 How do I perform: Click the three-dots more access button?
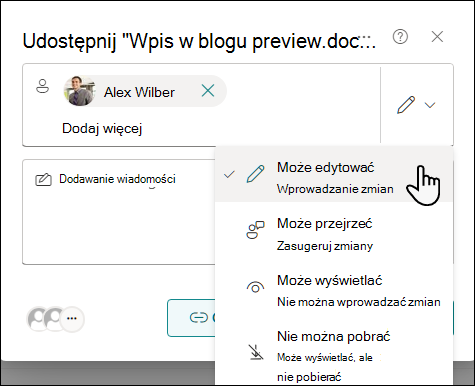(x=72, y=319)
